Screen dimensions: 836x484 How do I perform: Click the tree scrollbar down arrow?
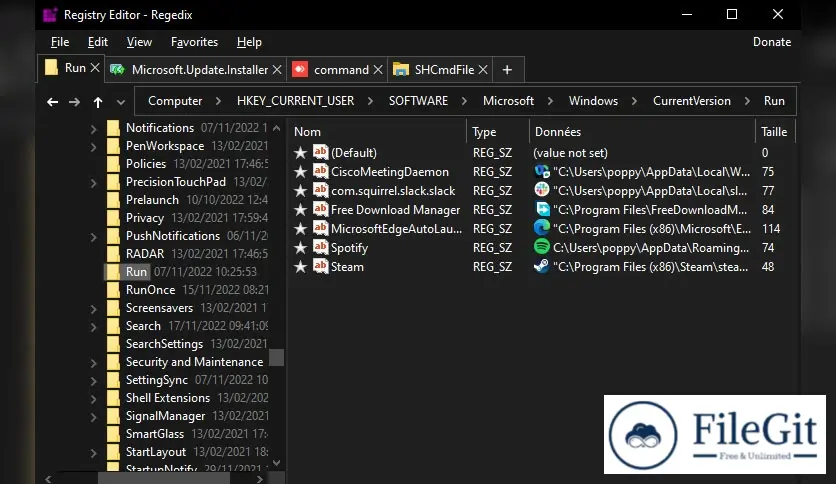[276, 463]
